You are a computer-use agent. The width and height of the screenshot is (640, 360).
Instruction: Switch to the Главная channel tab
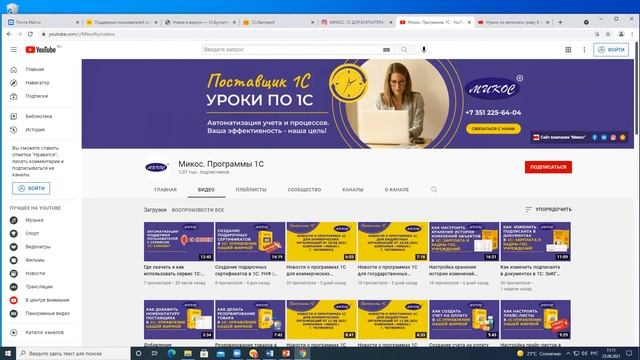(x=165, y=190)
